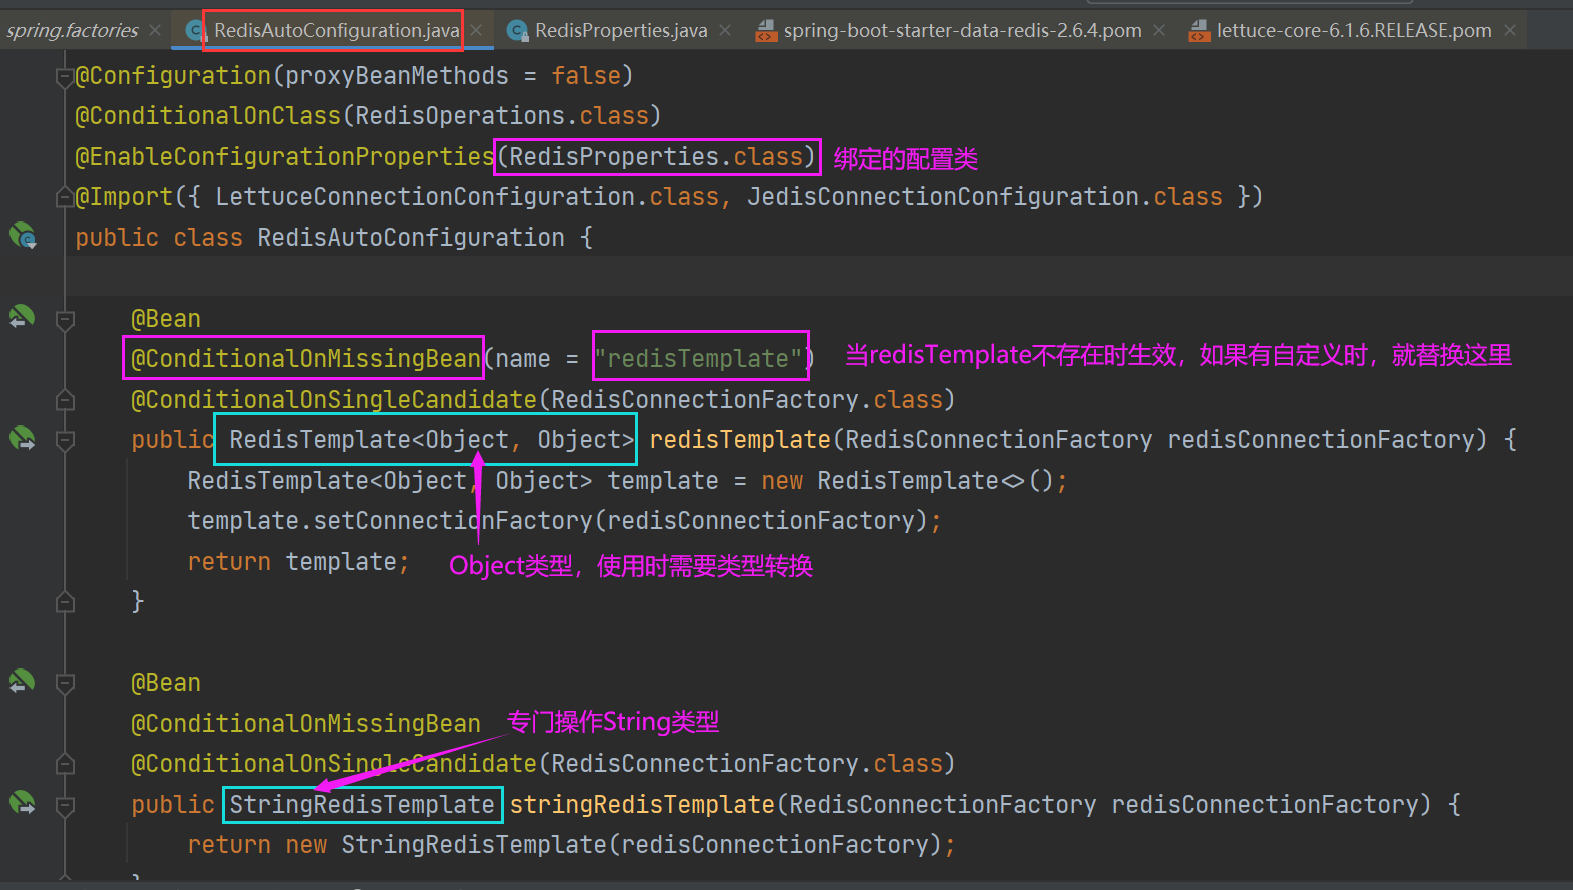Click redisTemplate method name

[x=740, y=440]
